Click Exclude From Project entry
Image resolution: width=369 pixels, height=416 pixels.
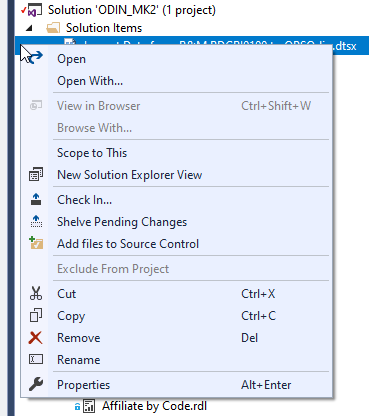click(176, 269)
